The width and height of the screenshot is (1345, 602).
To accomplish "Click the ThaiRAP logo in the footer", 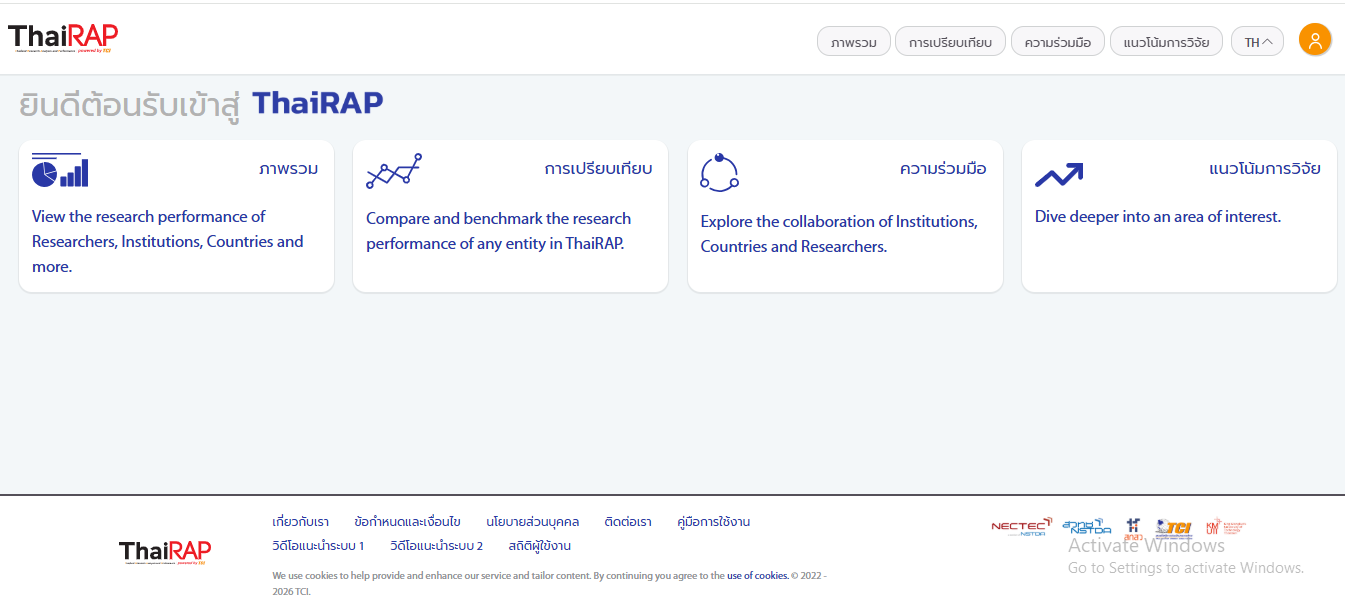I will tap(165, 553).
